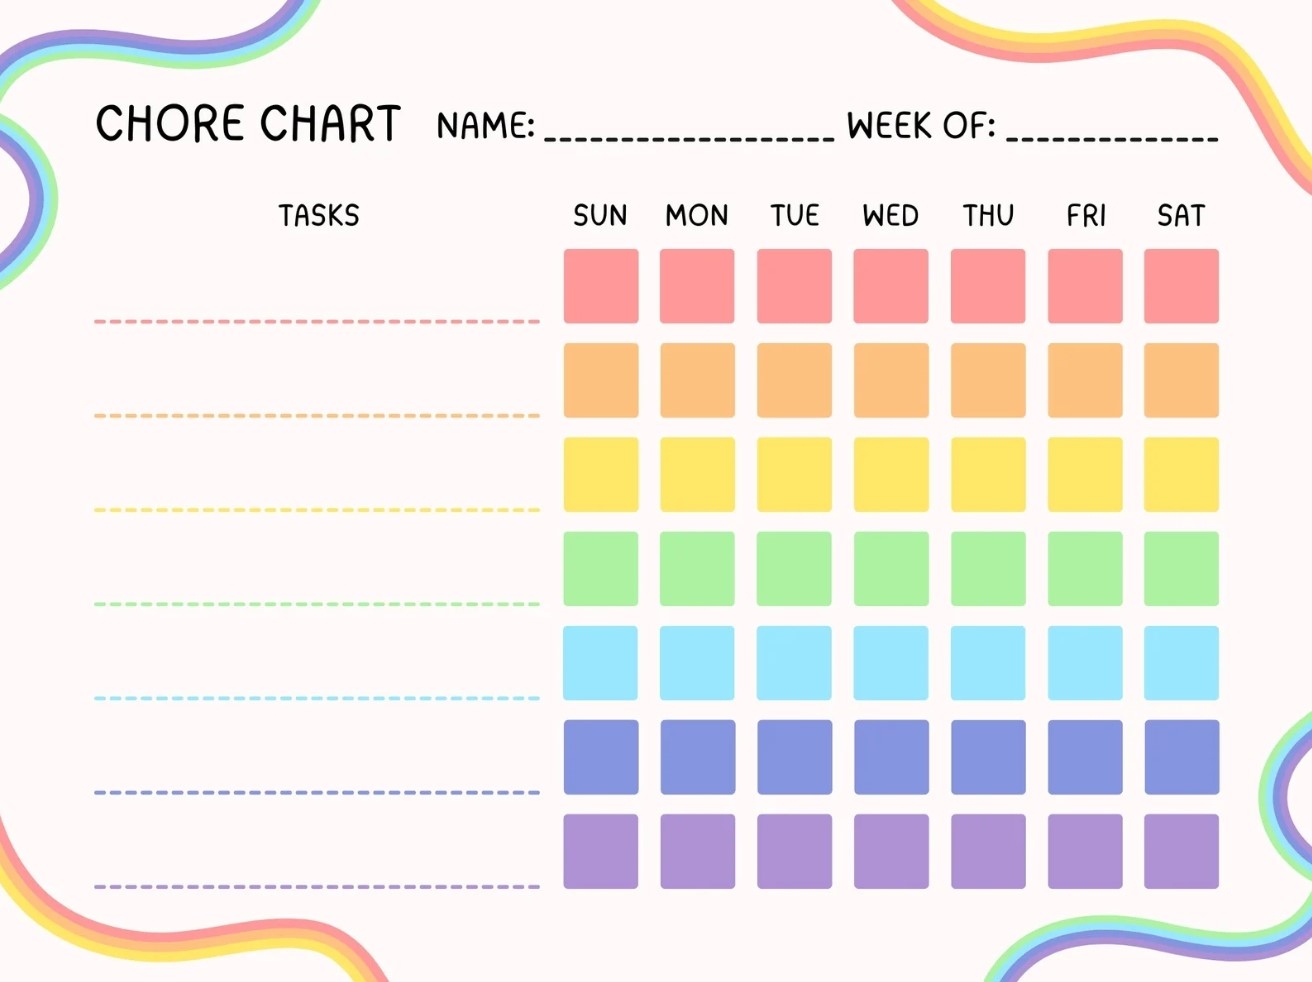Select the TASKS column header
The image size is (1312, 982).
click(x=319, y=215)
